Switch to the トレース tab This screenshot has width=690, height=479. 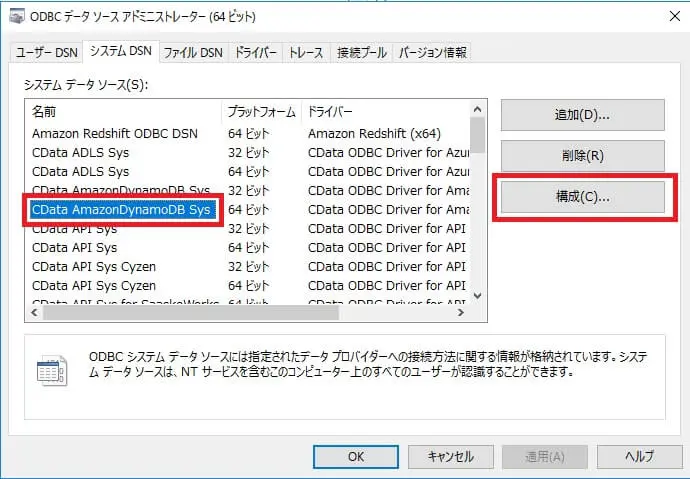[x=306, y=53]
